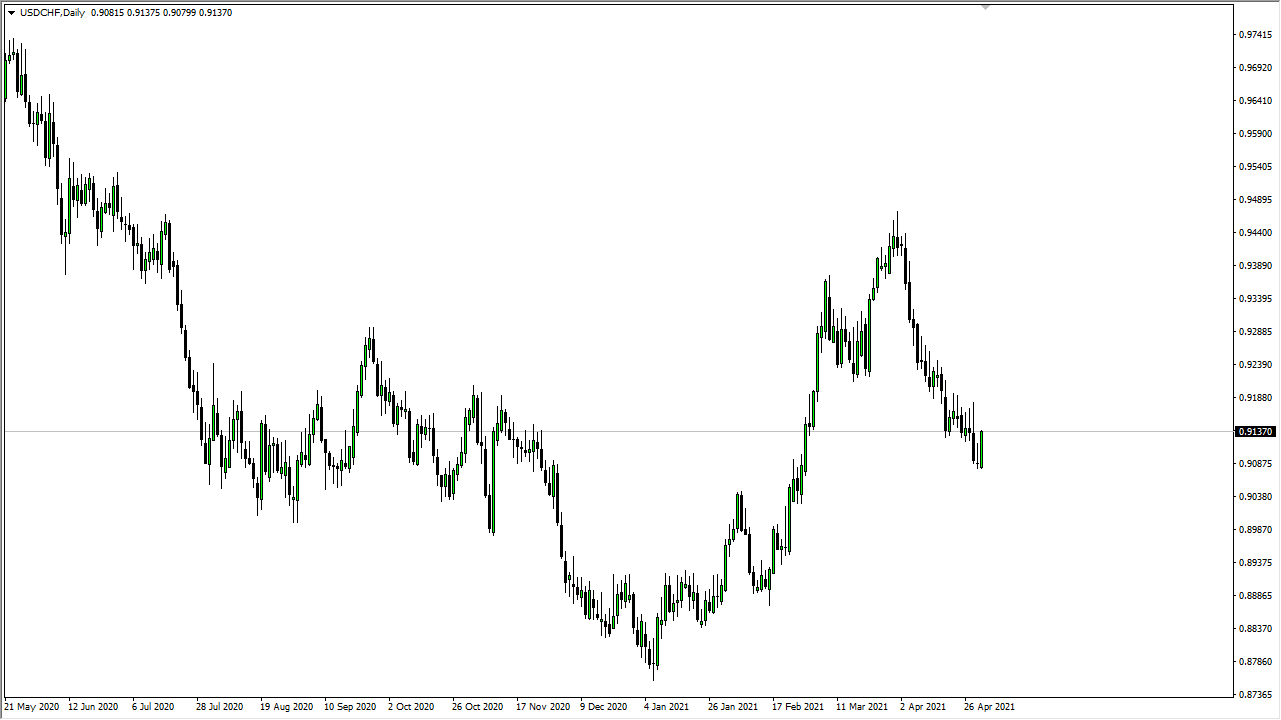Select the date label 4 Jan 2021

665,706
